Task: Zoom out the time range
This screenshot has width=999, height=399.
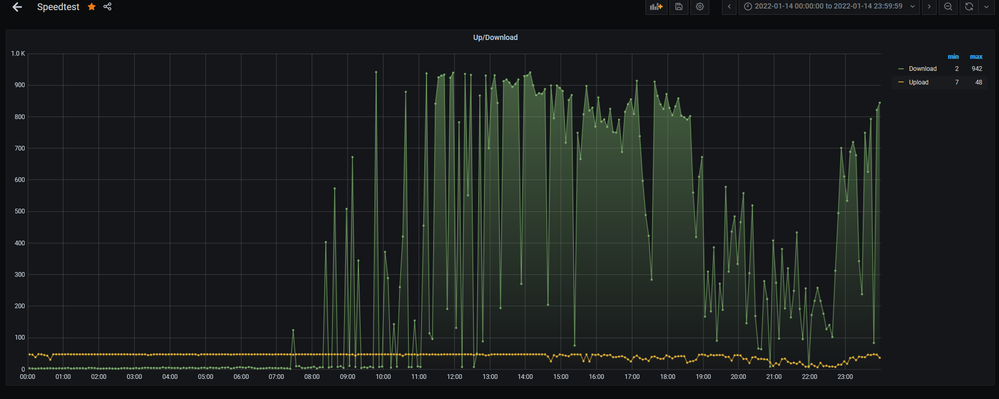Action: click(948, 6)
